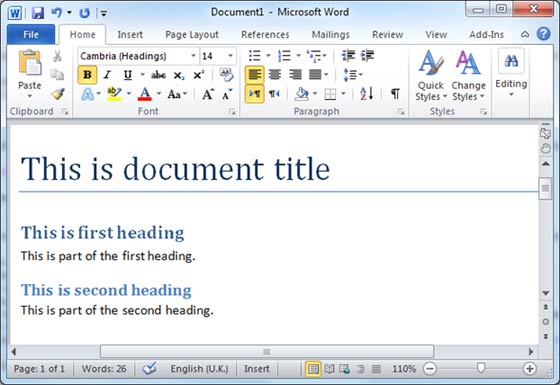Click the zoom slider handle
This screenshot has width=560, height=385.
pos(481,368)
